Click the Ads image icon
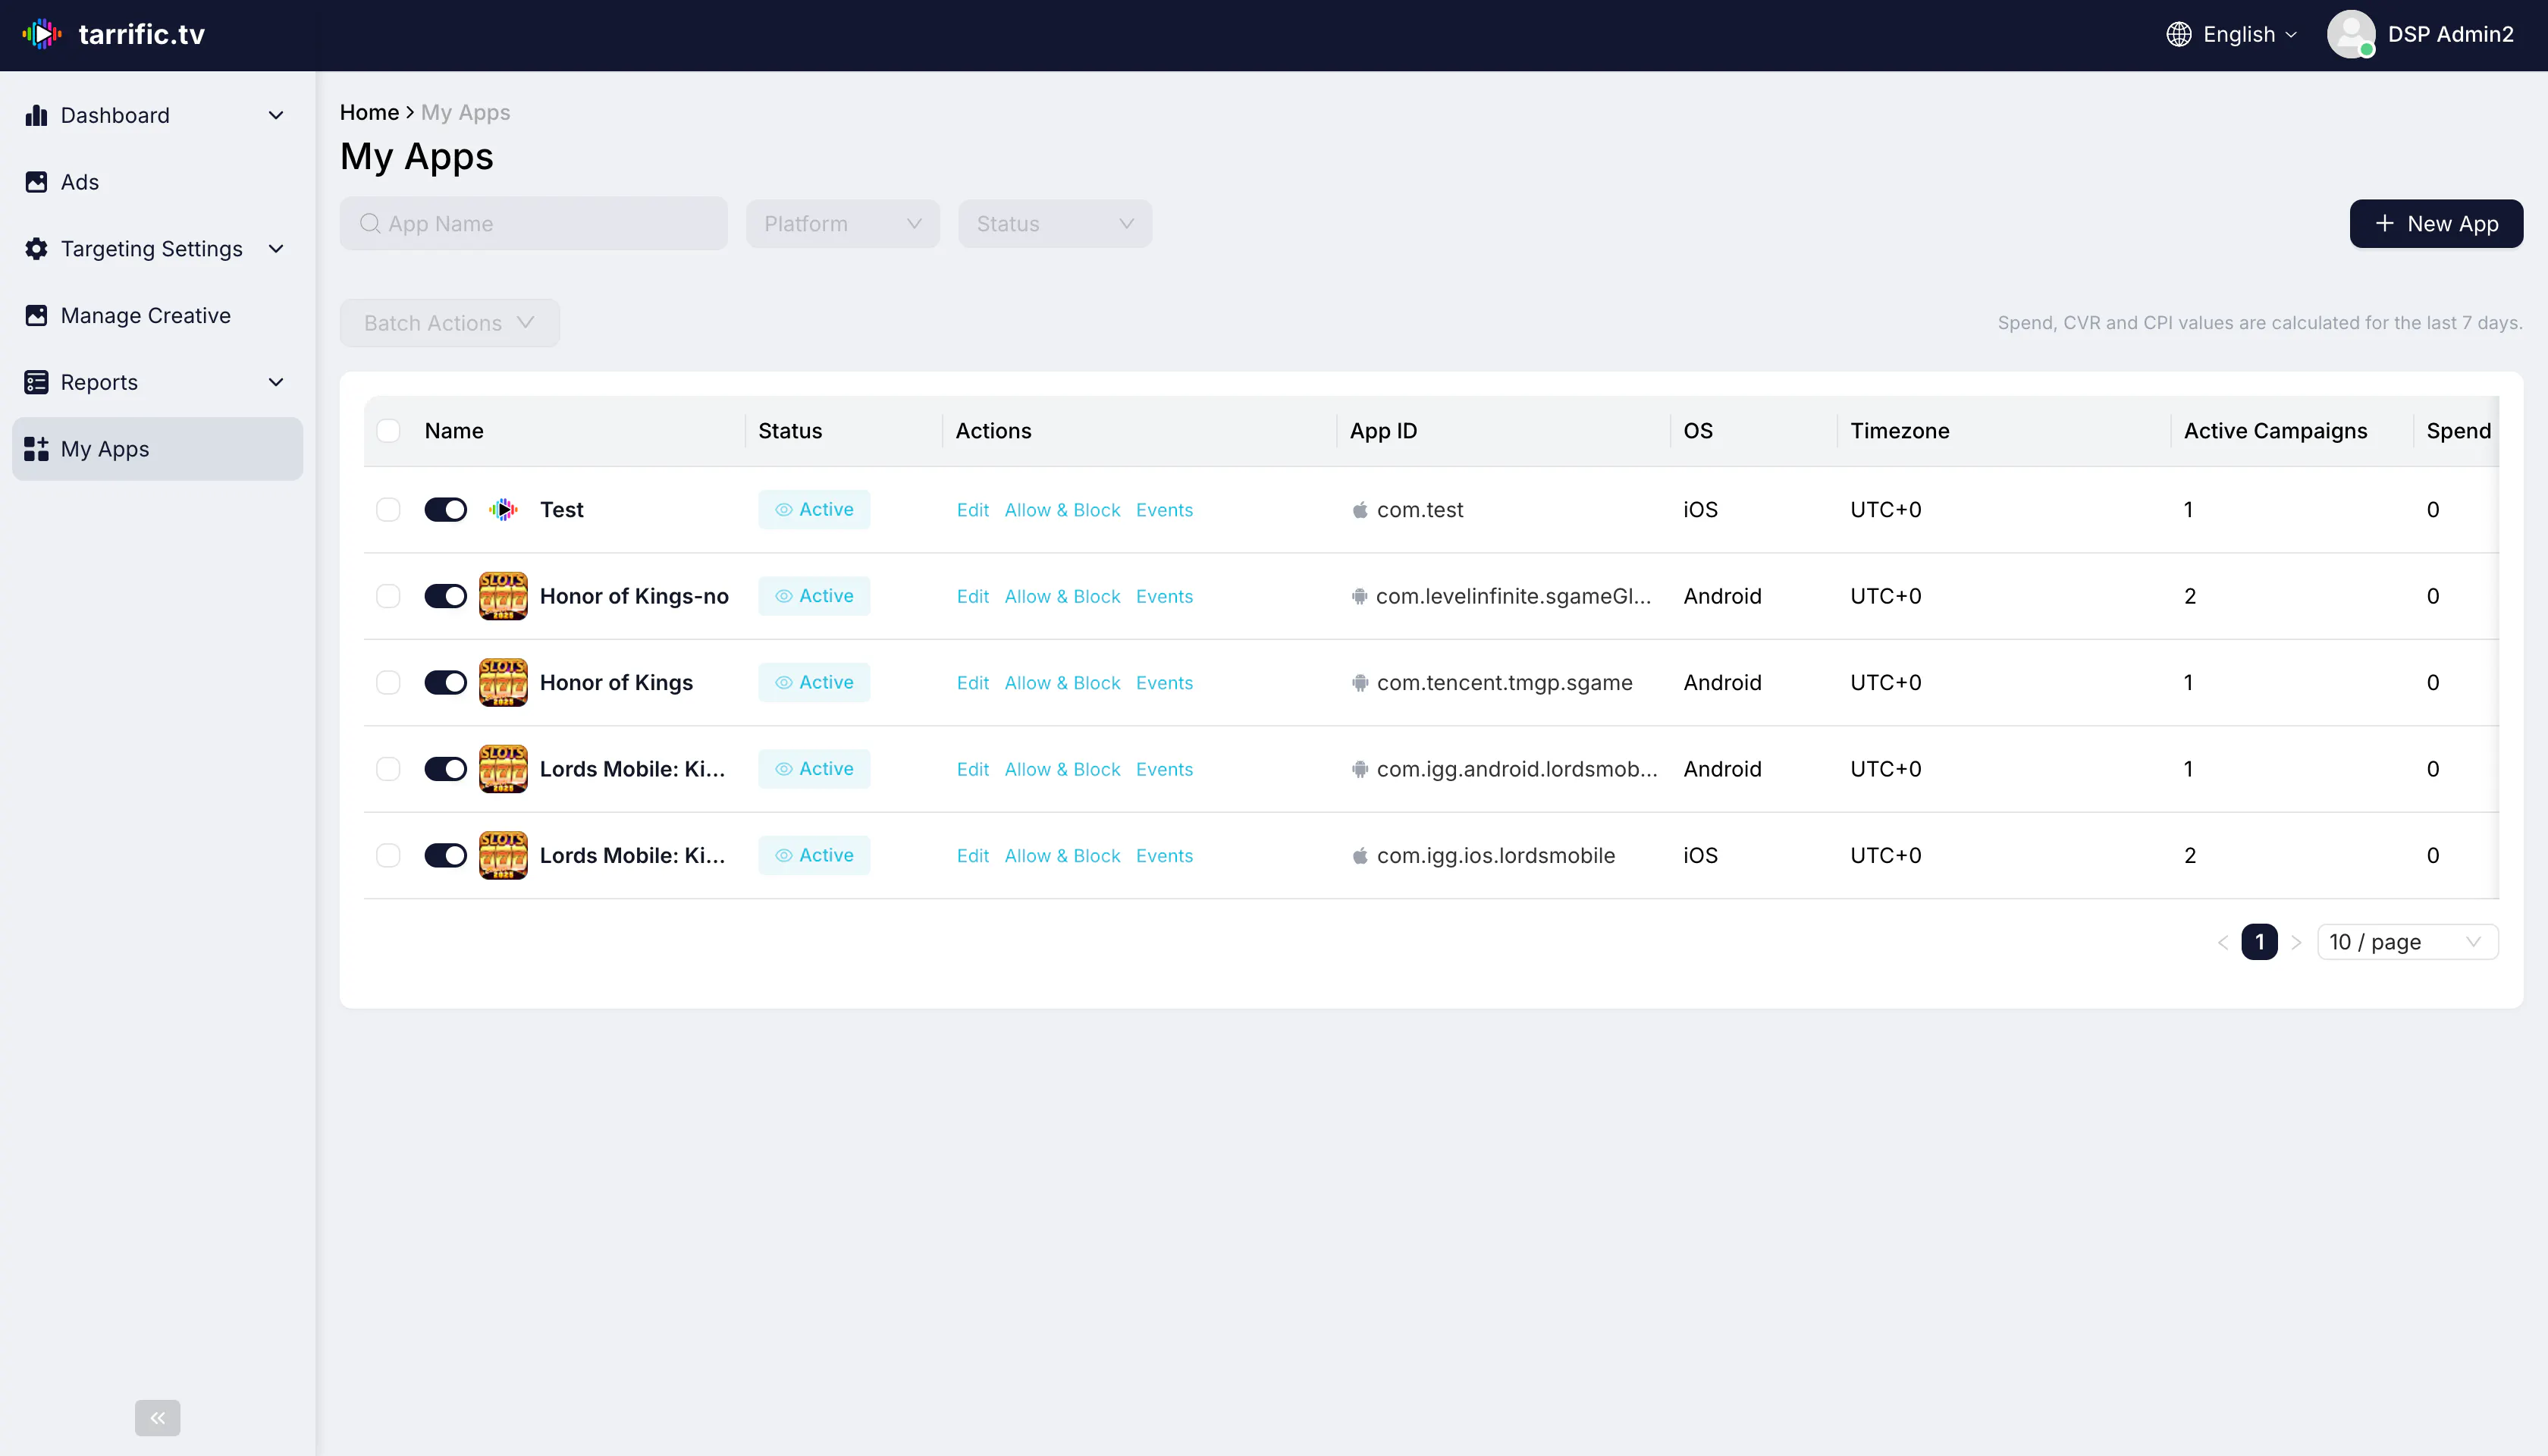Image resolution: width=2548 pixels, height=1456 pixels. click(x=36, y=182)
